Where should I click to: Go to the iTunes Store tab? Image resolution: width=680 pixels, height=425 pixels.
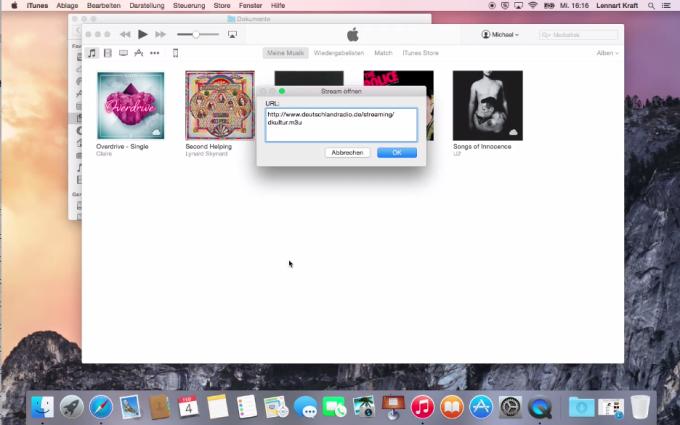(420, 53)
